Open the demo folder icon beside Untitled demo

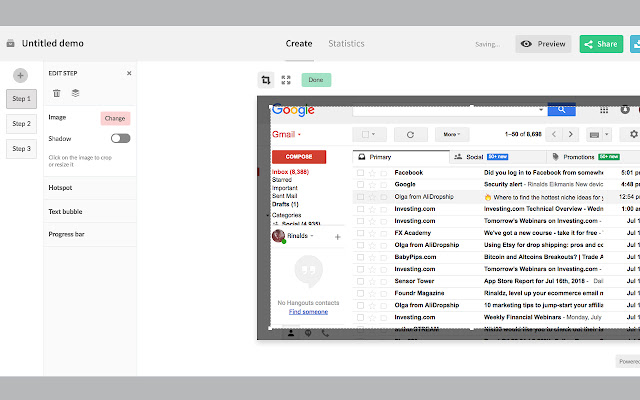coord(11,43)
